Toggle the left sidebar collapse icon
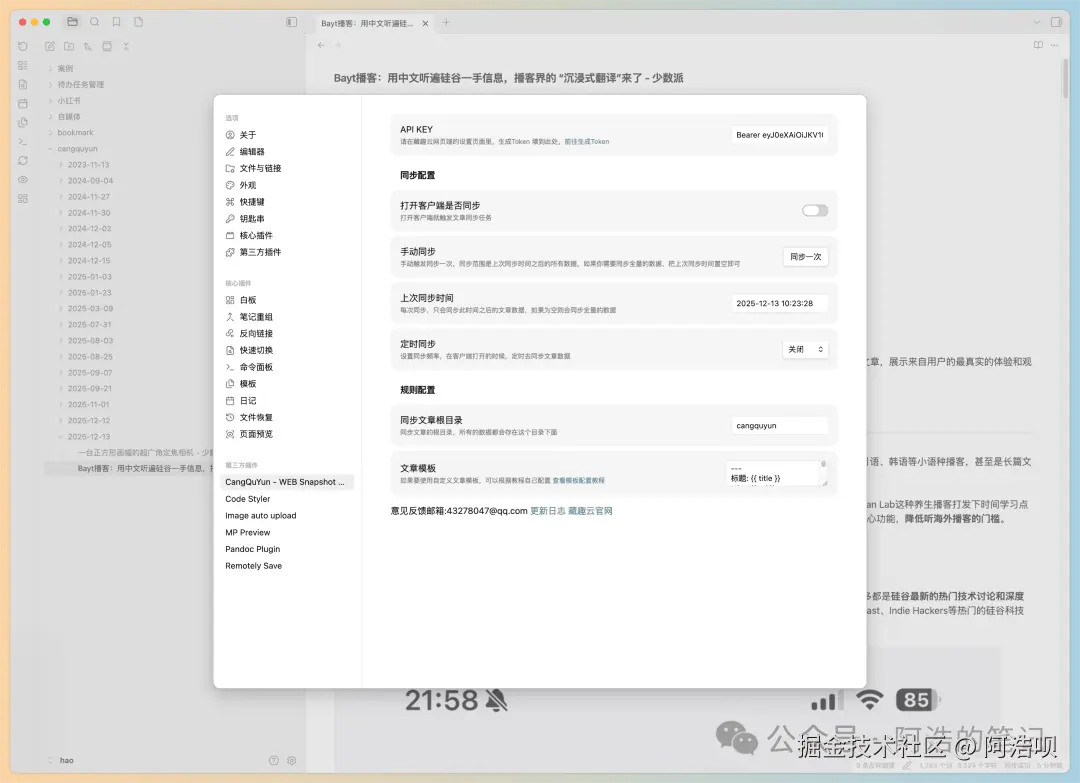The image size is (1080, 783). (291, 22)
